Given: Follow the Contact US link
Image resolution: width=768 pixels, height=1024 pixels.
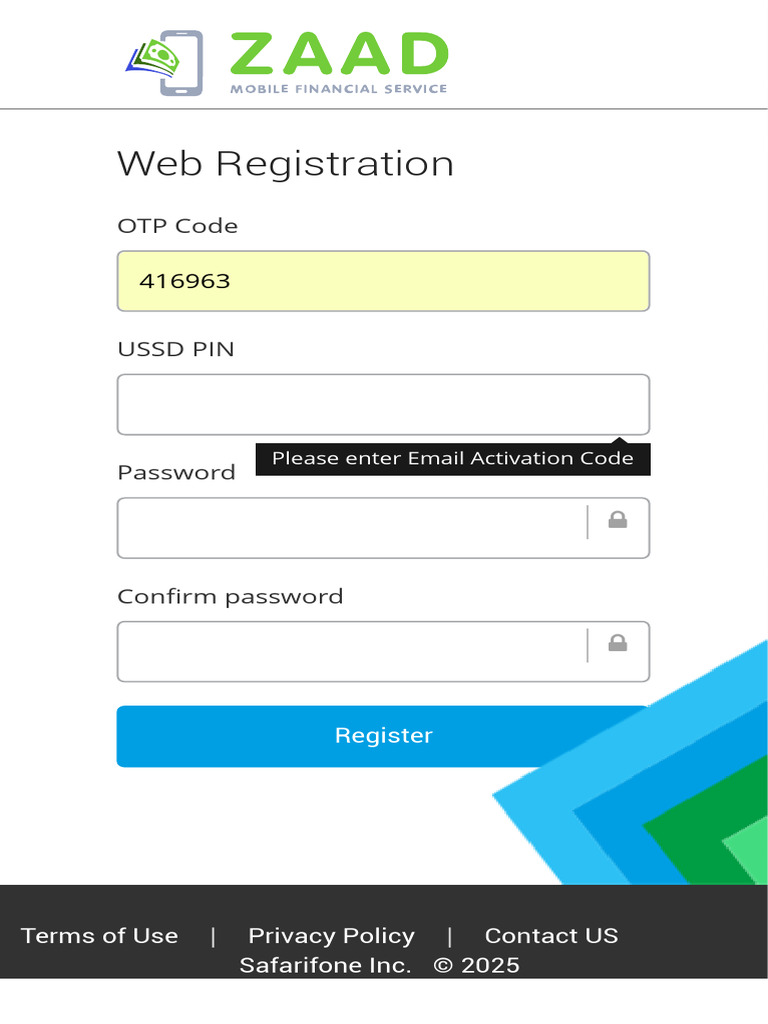Looking at the screenshot, I should [551, 936].
